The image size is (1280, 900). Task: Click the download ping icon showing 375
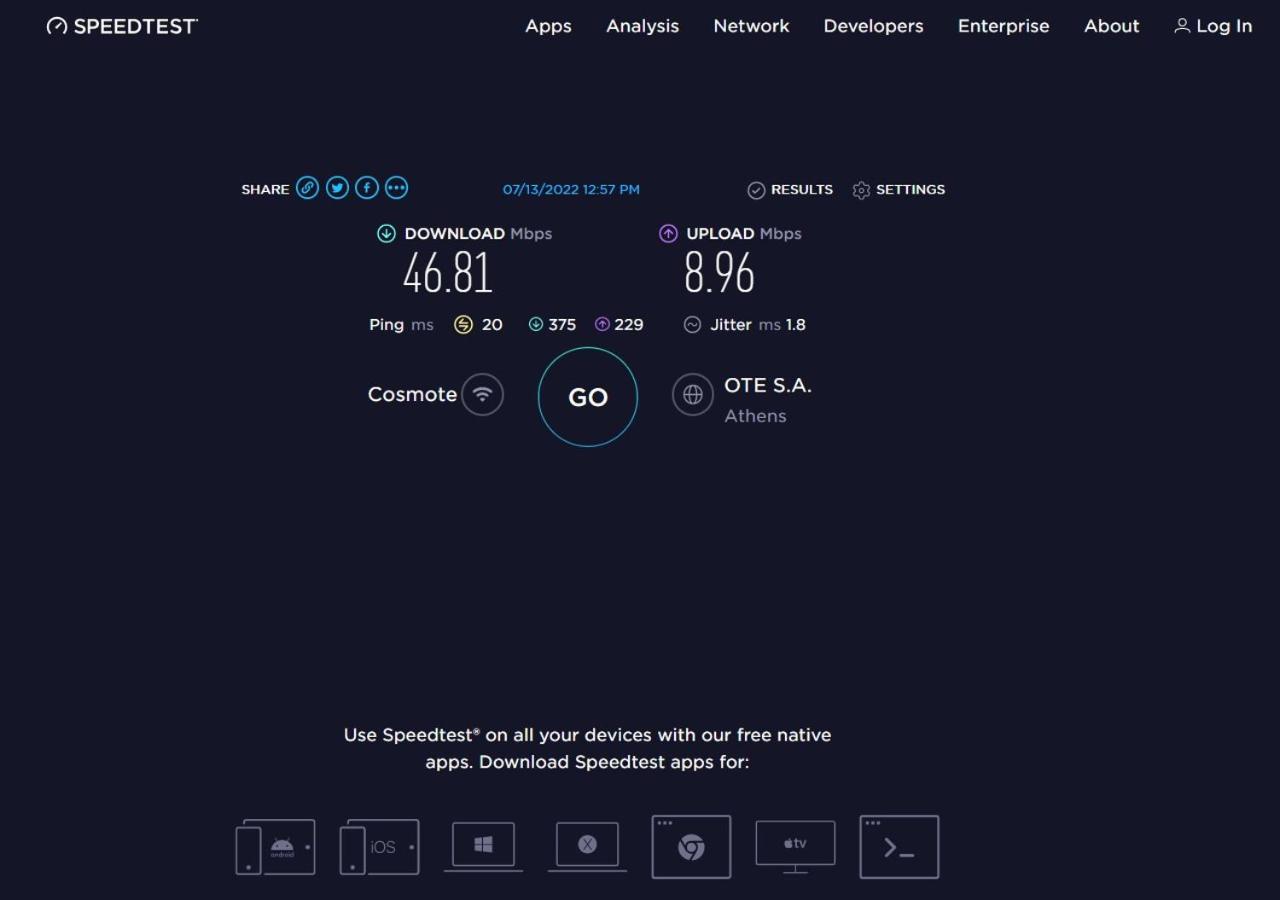coord(536,324)
